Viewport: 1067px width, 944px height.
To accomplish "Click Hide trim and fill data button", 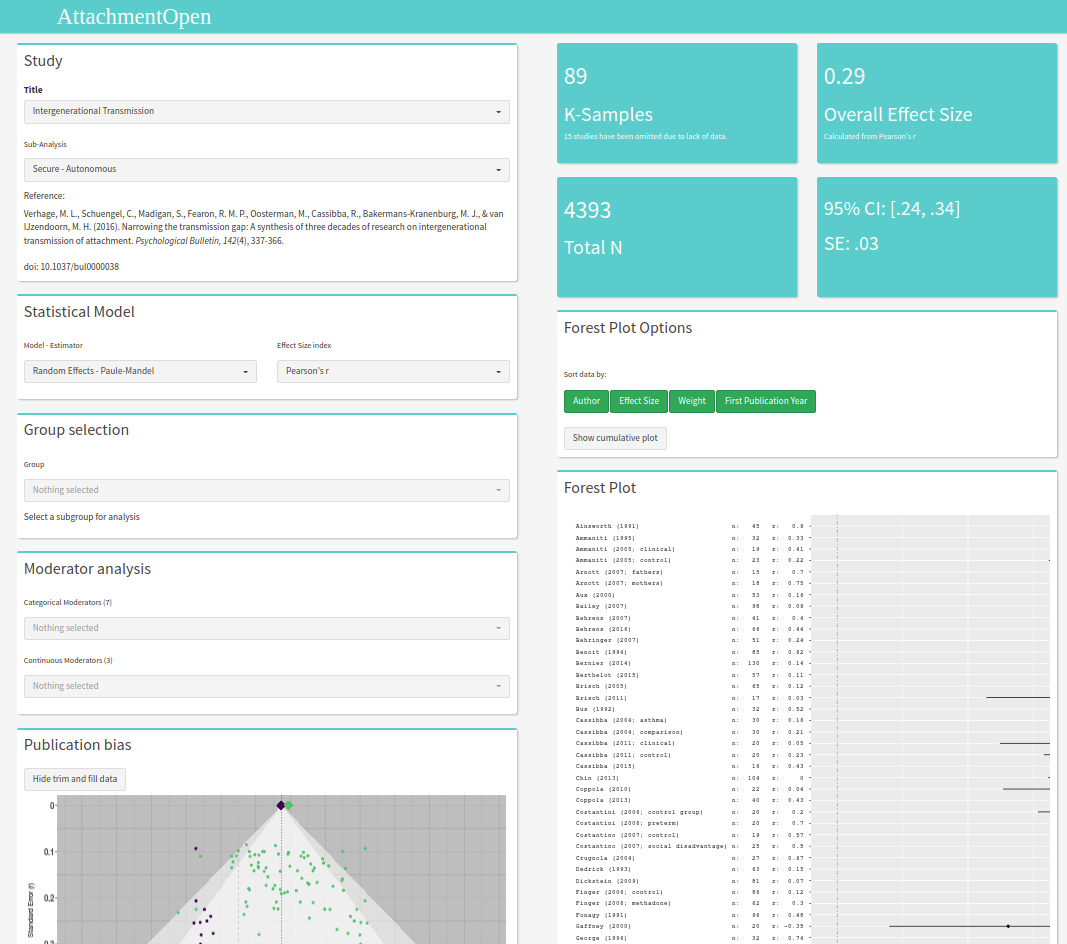I will pos(75,779).
